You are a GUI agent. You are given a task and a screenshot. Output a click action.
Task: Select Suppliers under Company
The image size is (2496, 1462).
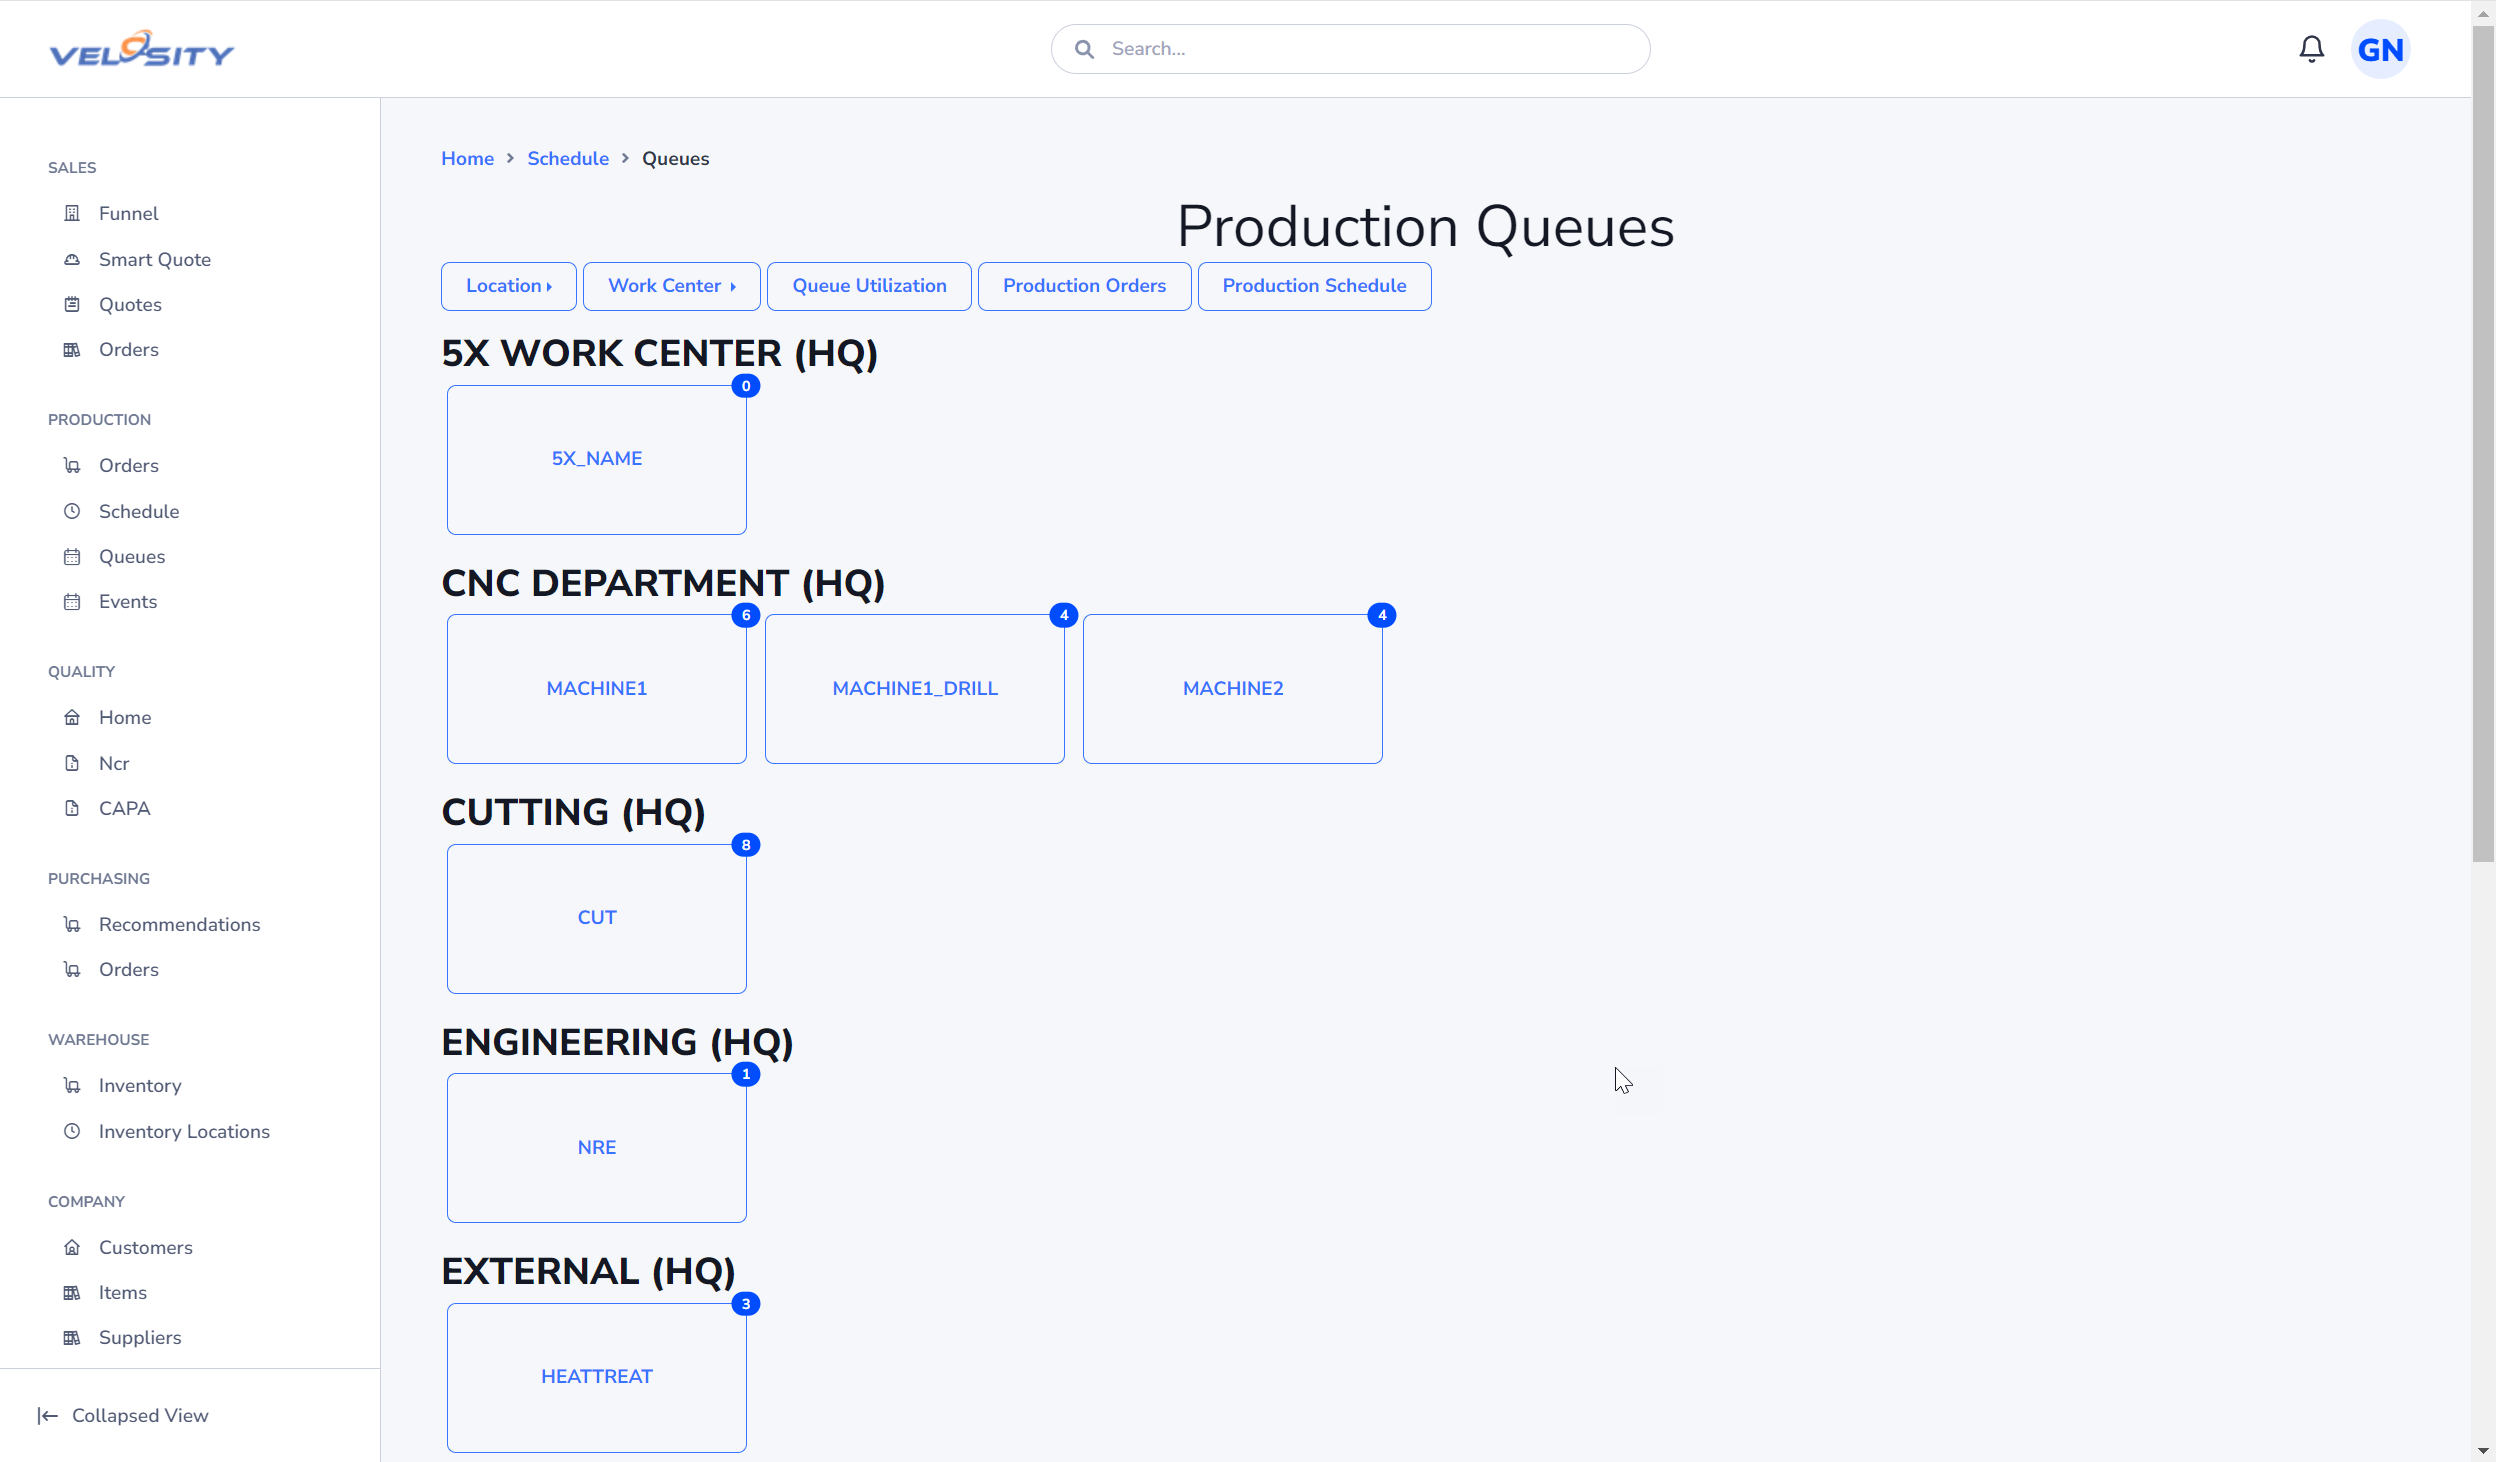(140, 1337)
